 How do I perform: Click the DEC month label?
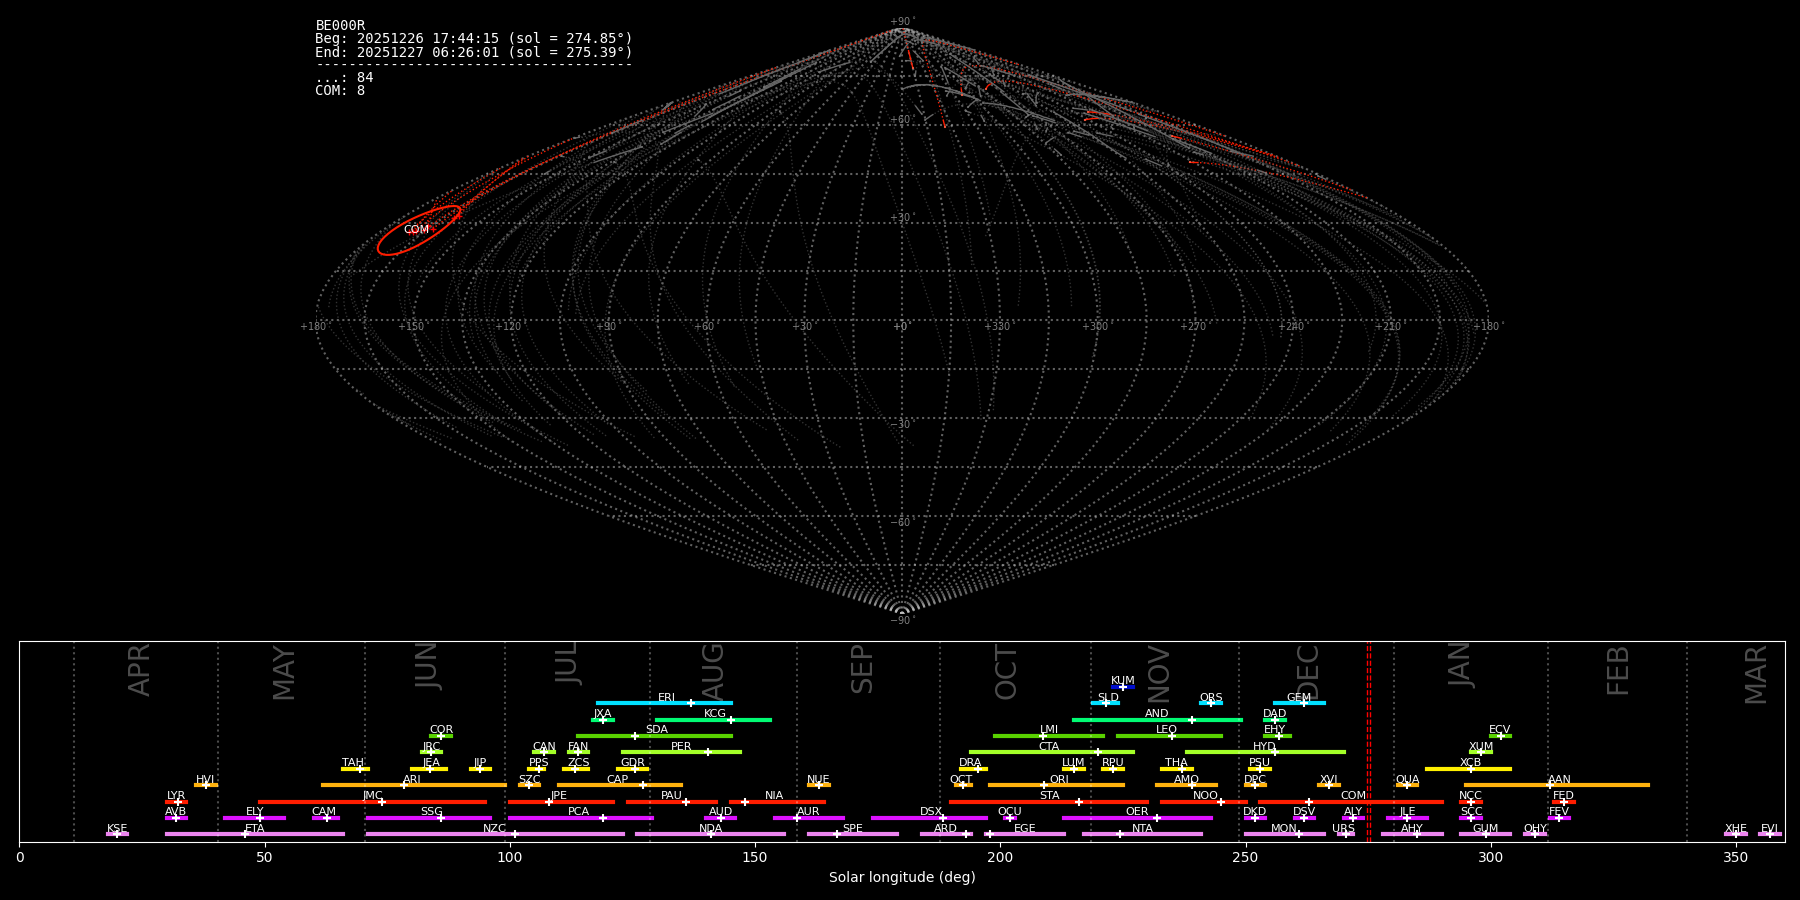pos(1308,672)
